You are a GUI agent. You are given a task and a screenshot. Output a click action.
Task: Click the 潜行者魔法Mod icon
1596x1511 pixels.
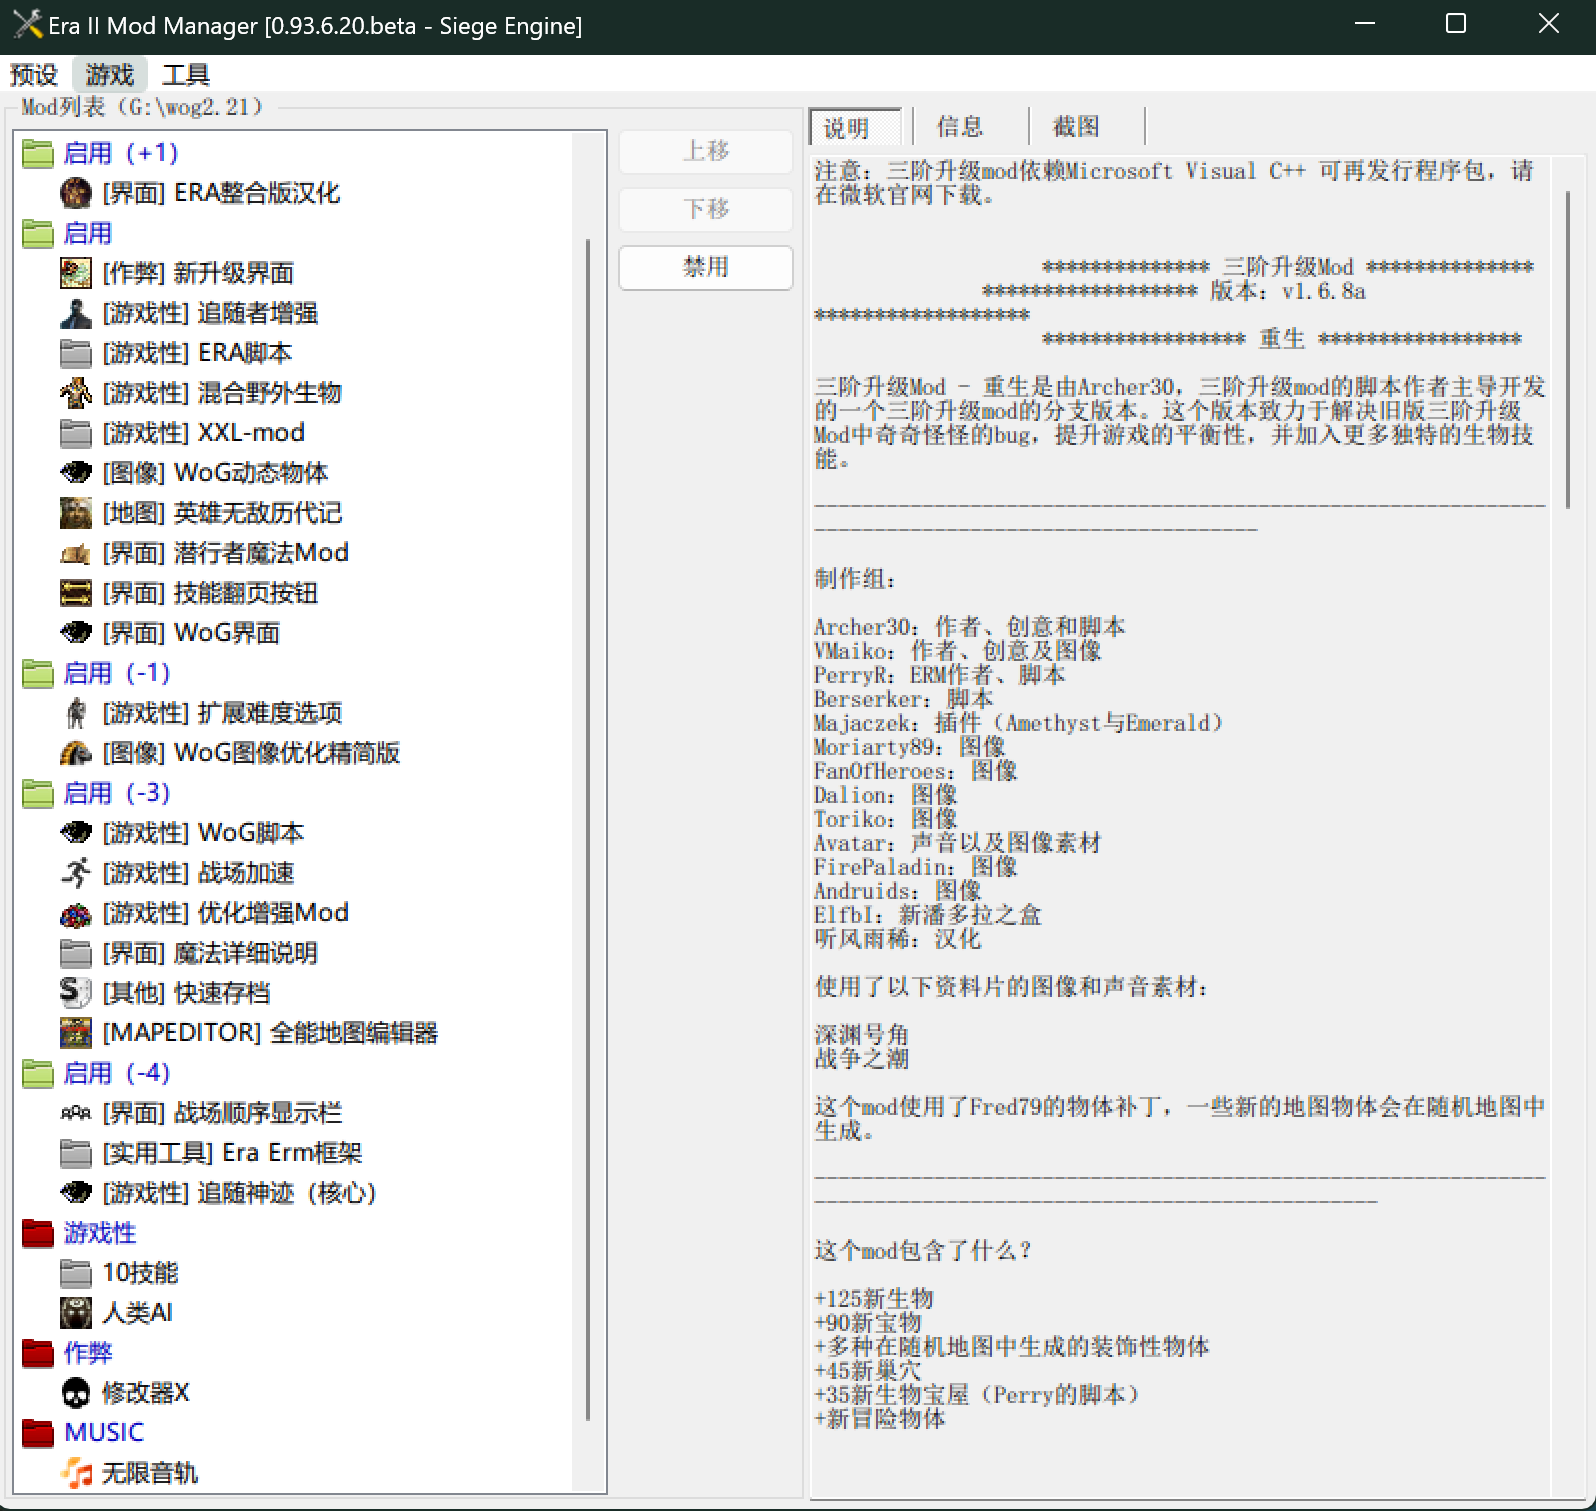(x=76, y=553)
